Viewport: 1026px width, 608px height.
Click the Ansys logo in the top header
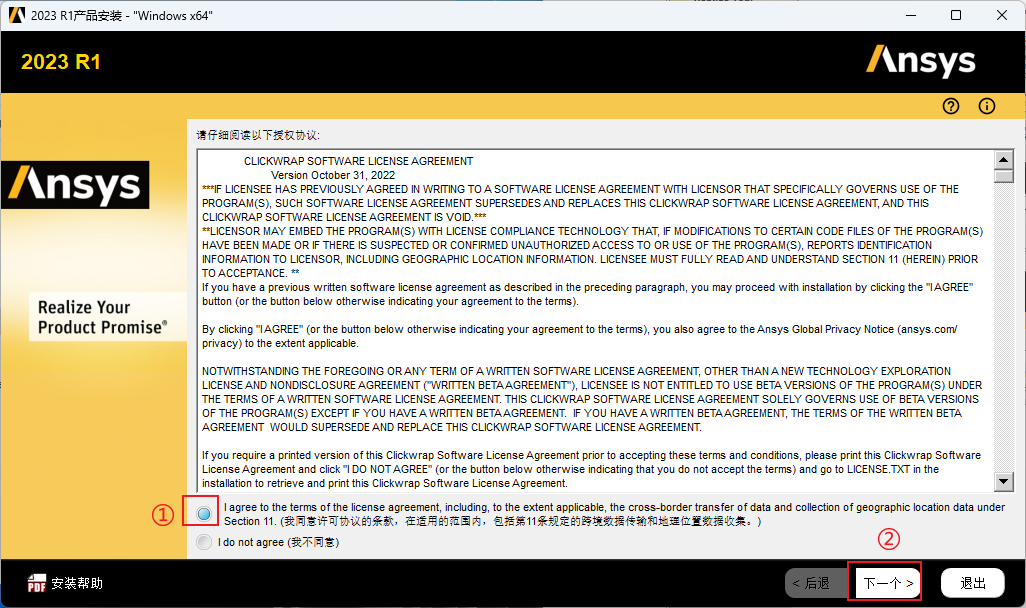(x=921, y=61)
